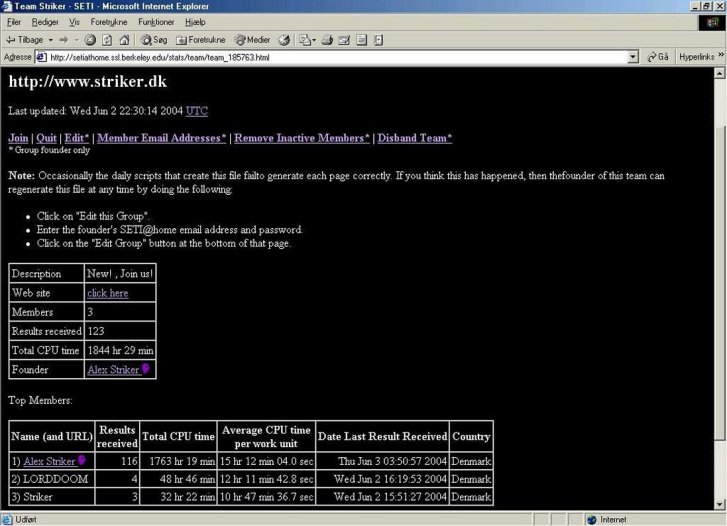
Task: Click the Discuss toolbar icon
Action: [x=362, y=40]
